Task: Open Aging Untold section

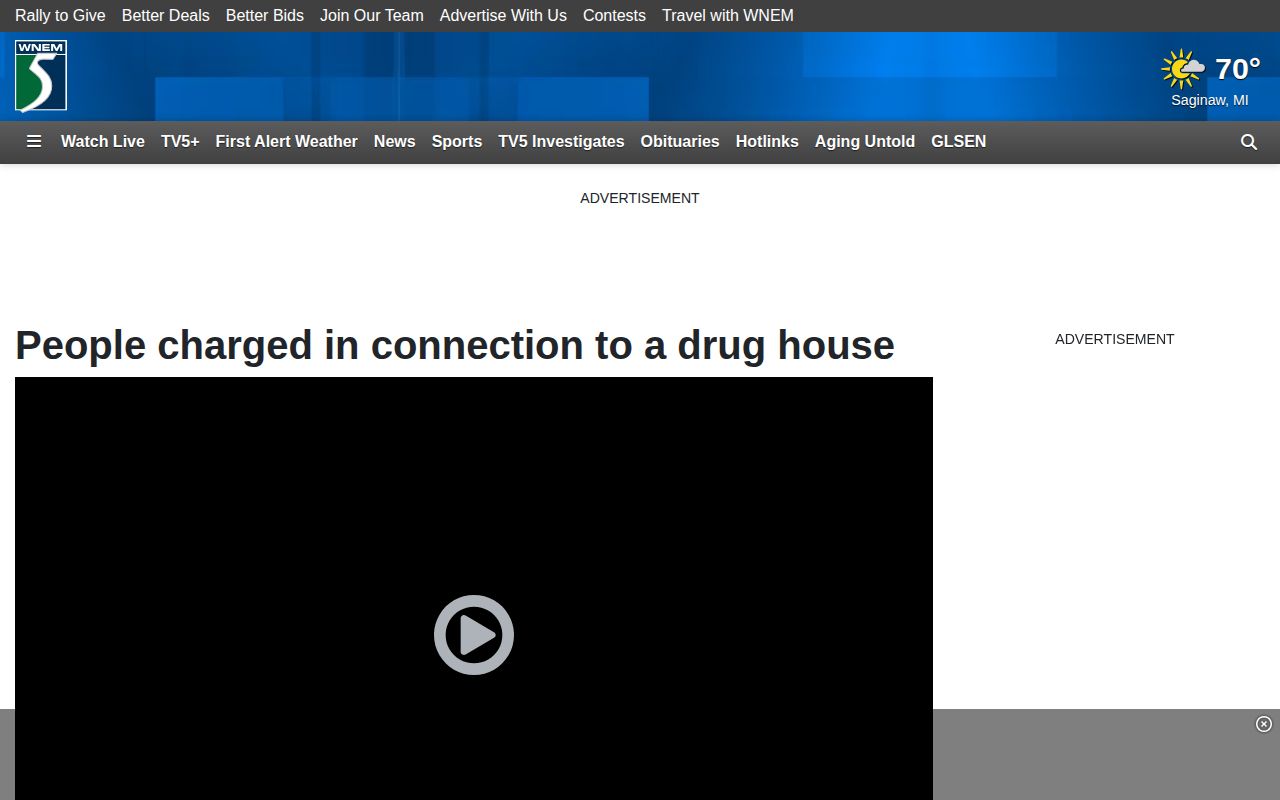Action: point(865,142)
